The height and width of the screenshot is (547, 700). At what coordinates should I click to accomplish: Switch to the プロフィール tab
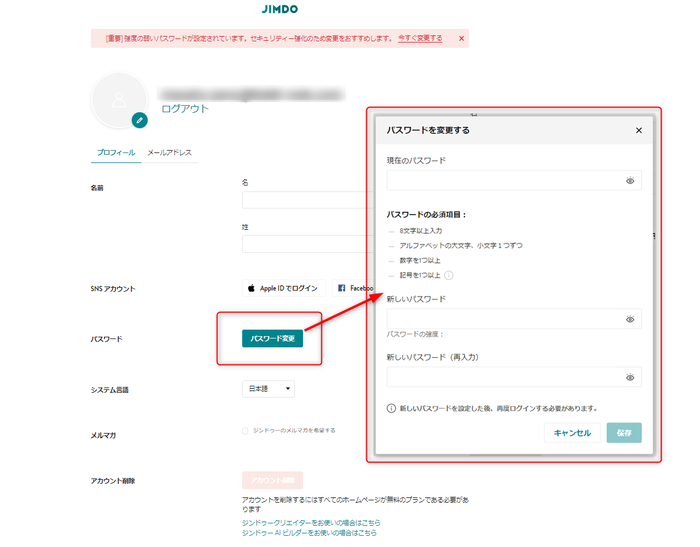116,153
